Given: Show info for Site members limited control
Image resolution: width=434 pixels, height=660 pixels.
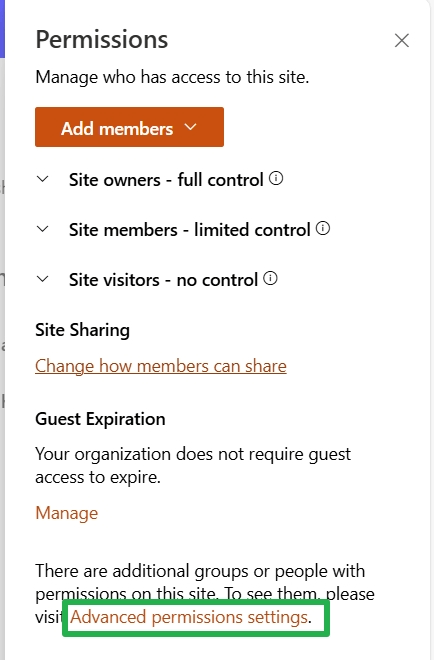Looking at the screenshot, I should [x=322, y=229].
